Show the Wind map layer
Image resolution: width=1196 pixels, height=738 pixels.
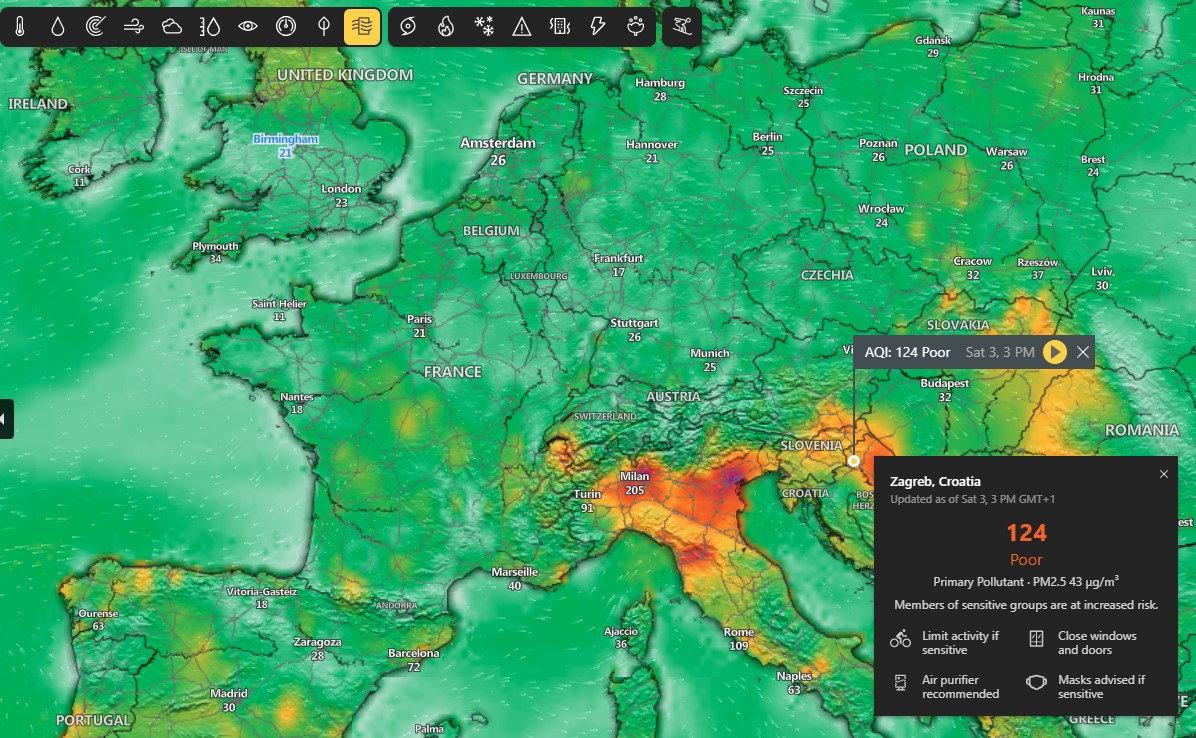(x=134, y=27)
